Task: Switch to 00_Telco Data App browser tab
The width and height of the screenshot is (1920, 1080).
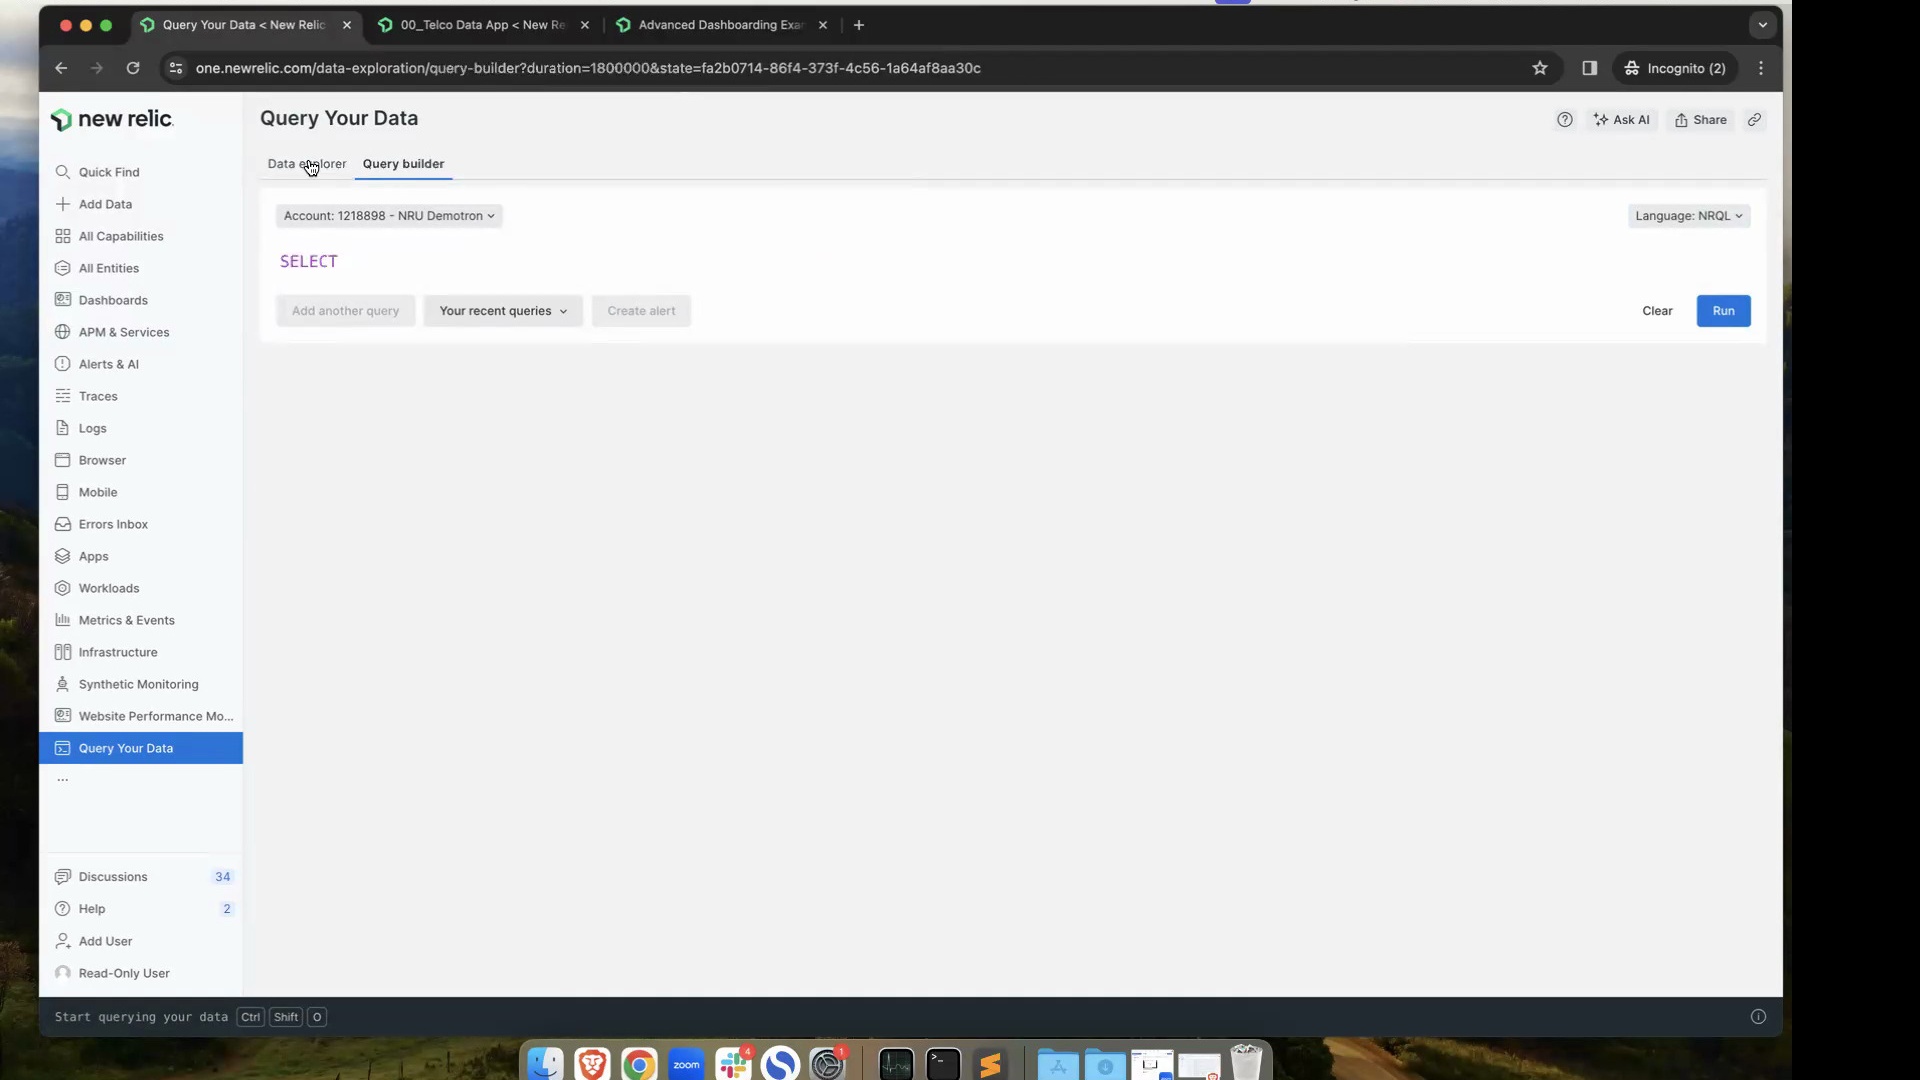Action: tap(483, 25)
